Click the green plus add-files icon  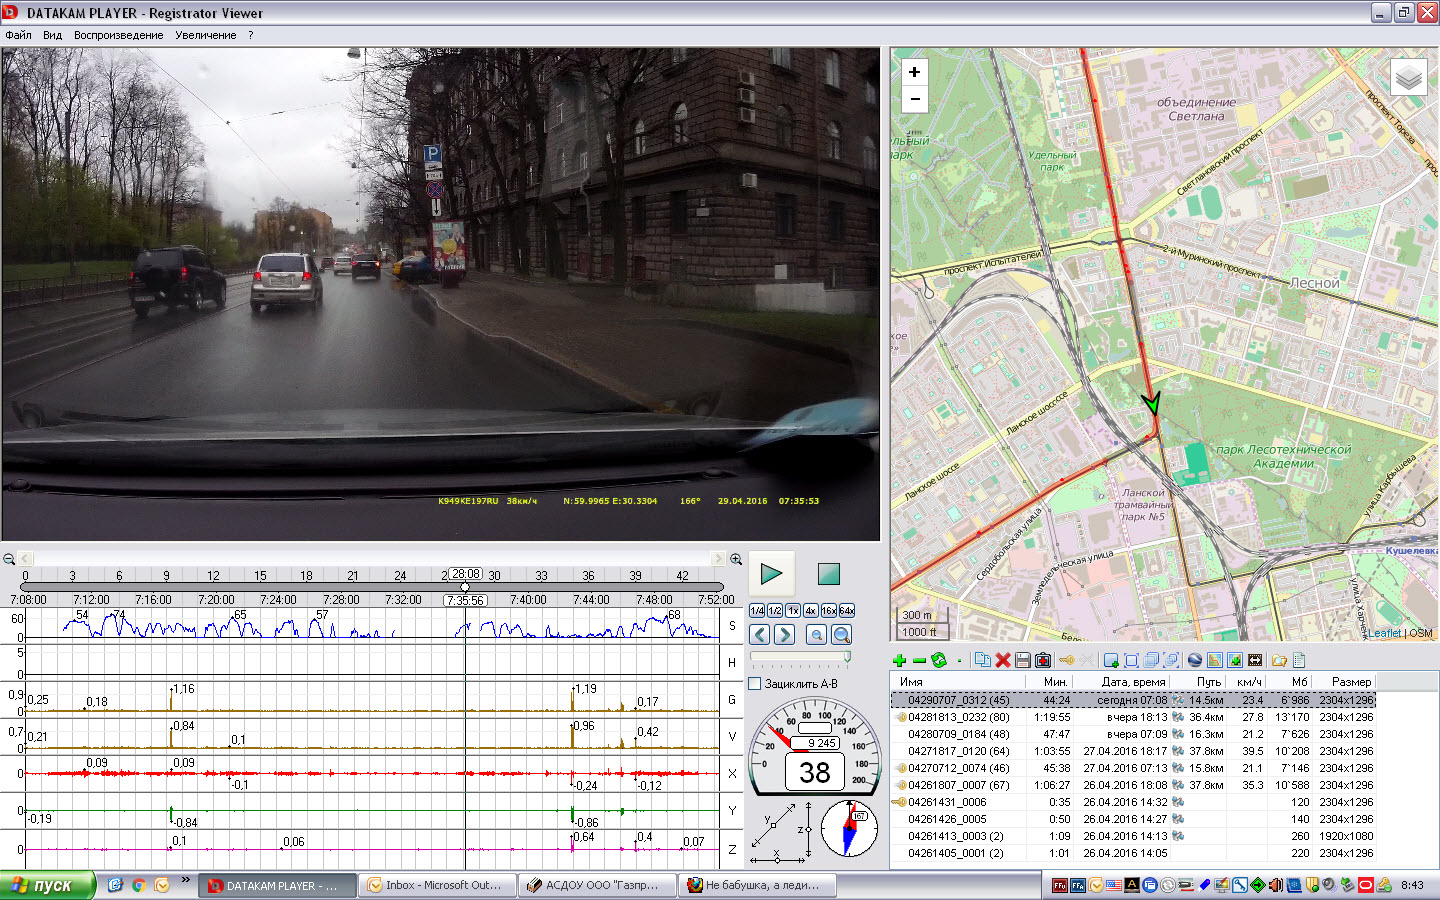coord(899,660)
